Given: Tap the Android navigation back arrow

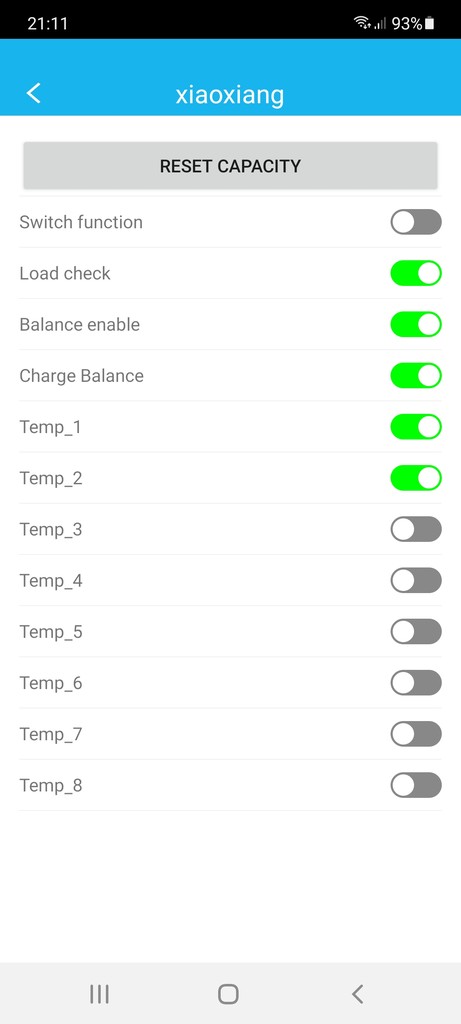Looking at the screenshot, I should pyautogui.click(x=357, y=994).
